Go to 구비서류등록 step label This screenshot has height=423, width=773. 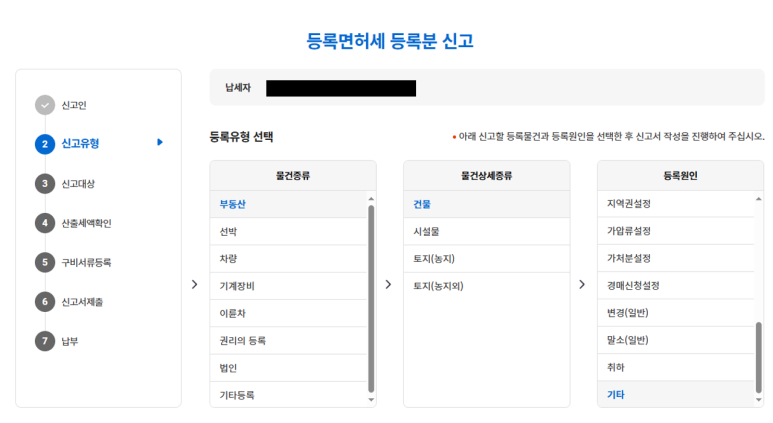click(x=86, y=263)
